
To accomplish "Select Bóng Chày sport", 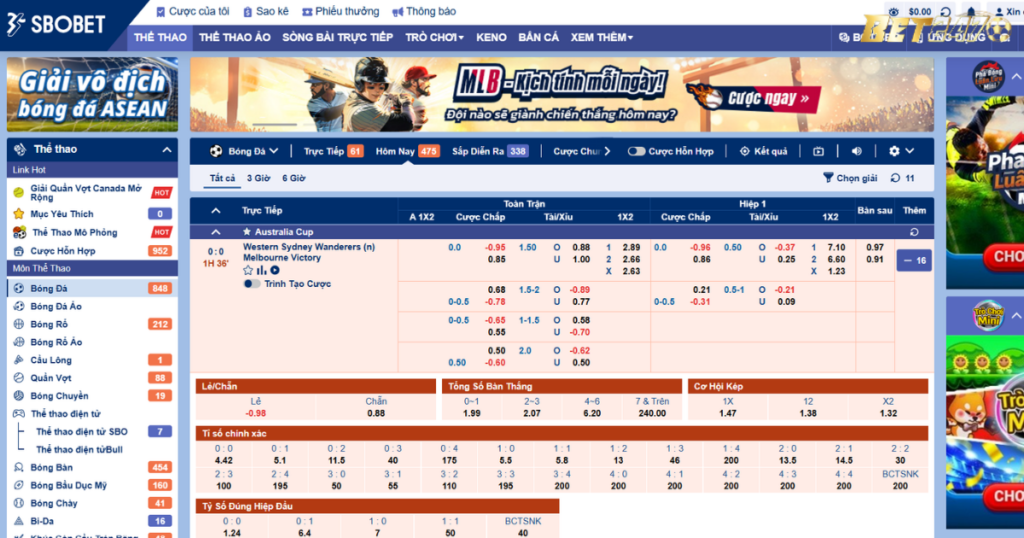I will point(92,503).
